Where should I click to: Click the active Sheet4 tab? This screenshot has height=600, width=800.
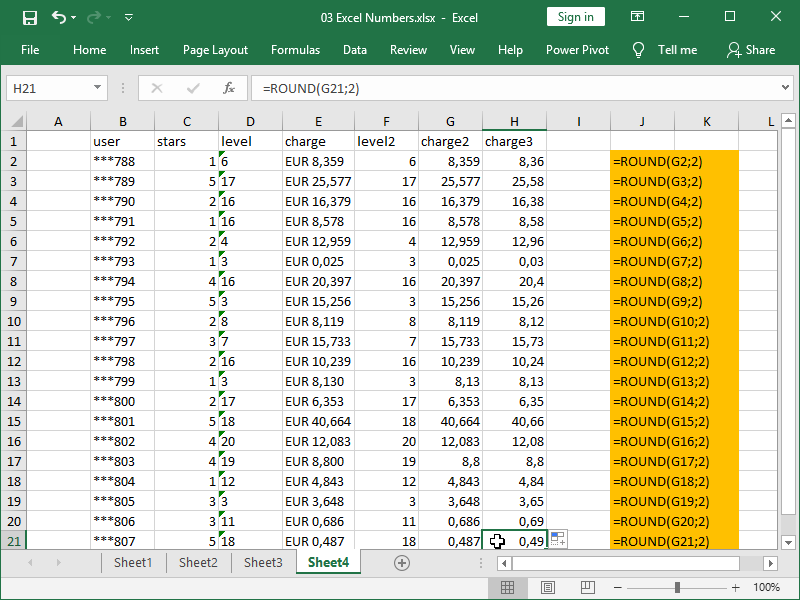click(x=329, y=562)
